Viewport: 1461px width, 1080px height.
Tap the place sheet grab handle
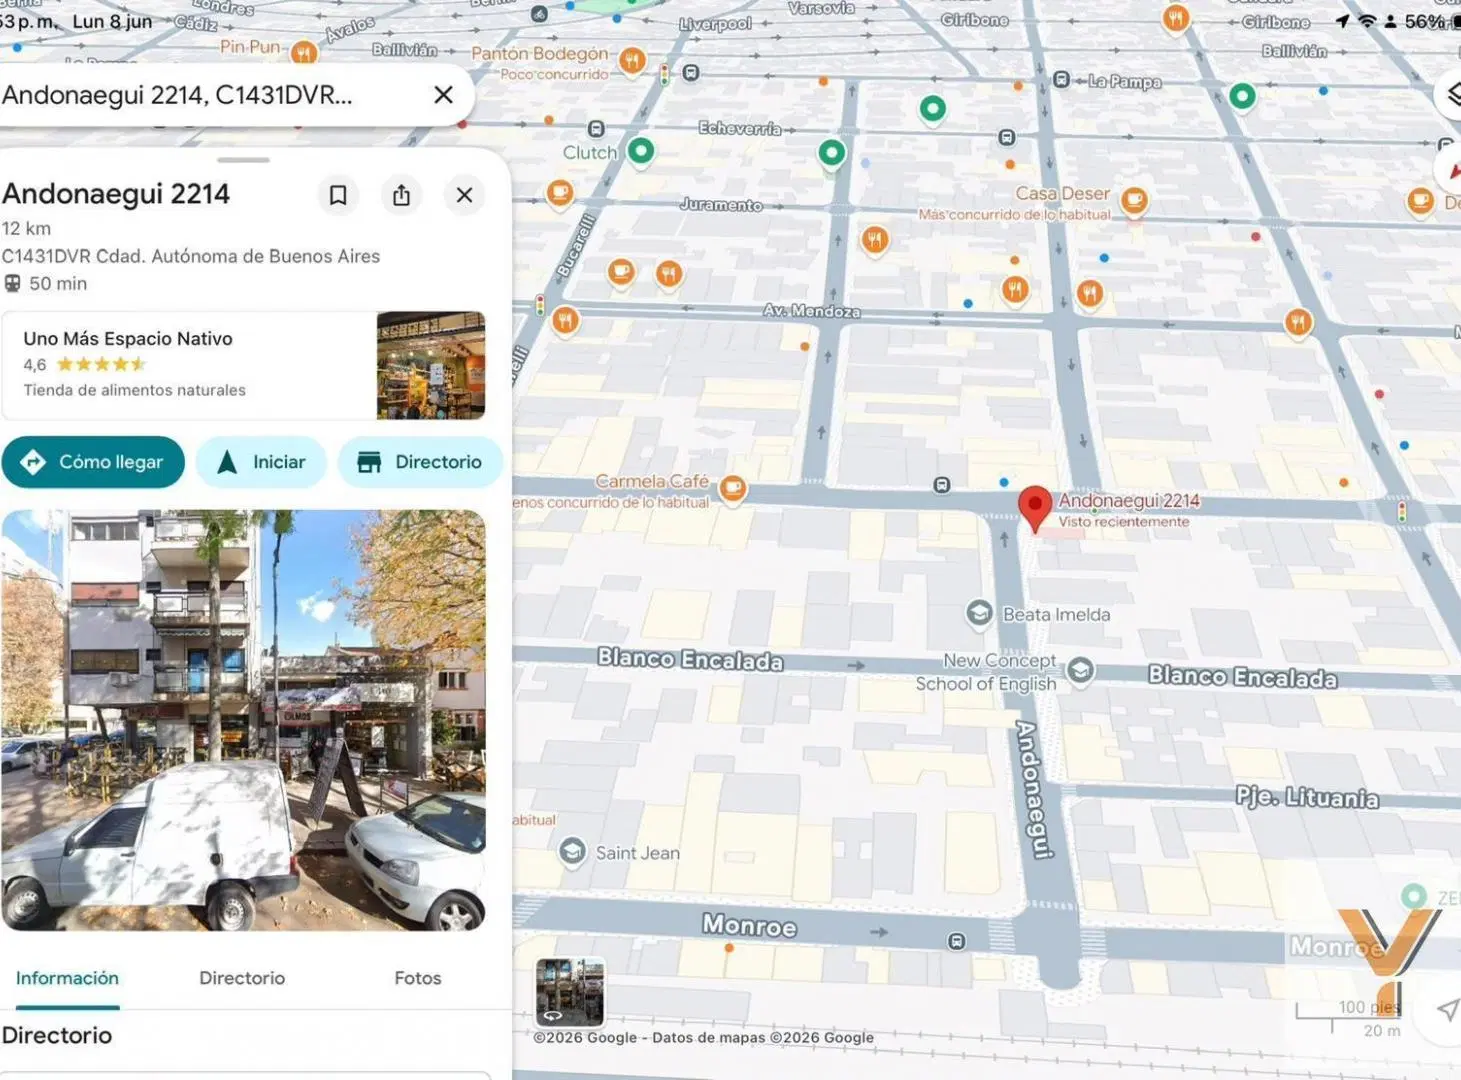pos(243,160)
